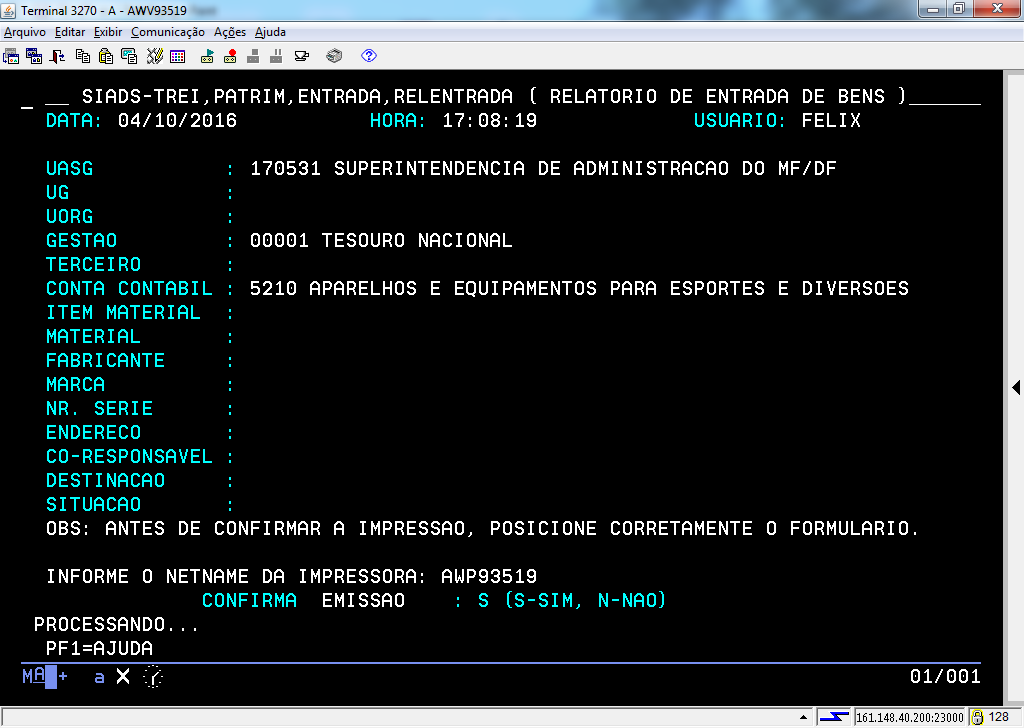Click the Copy icon in the toolbar
This screenshot has width=1024, height=728.
[x=83, y=56]
